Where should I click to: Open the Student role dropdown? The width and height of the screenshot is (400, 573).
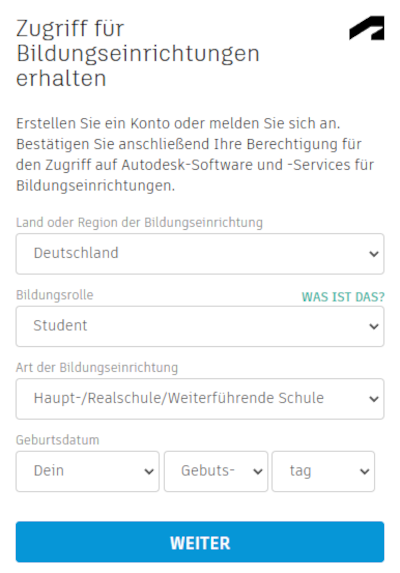click(x=200, y=326)
